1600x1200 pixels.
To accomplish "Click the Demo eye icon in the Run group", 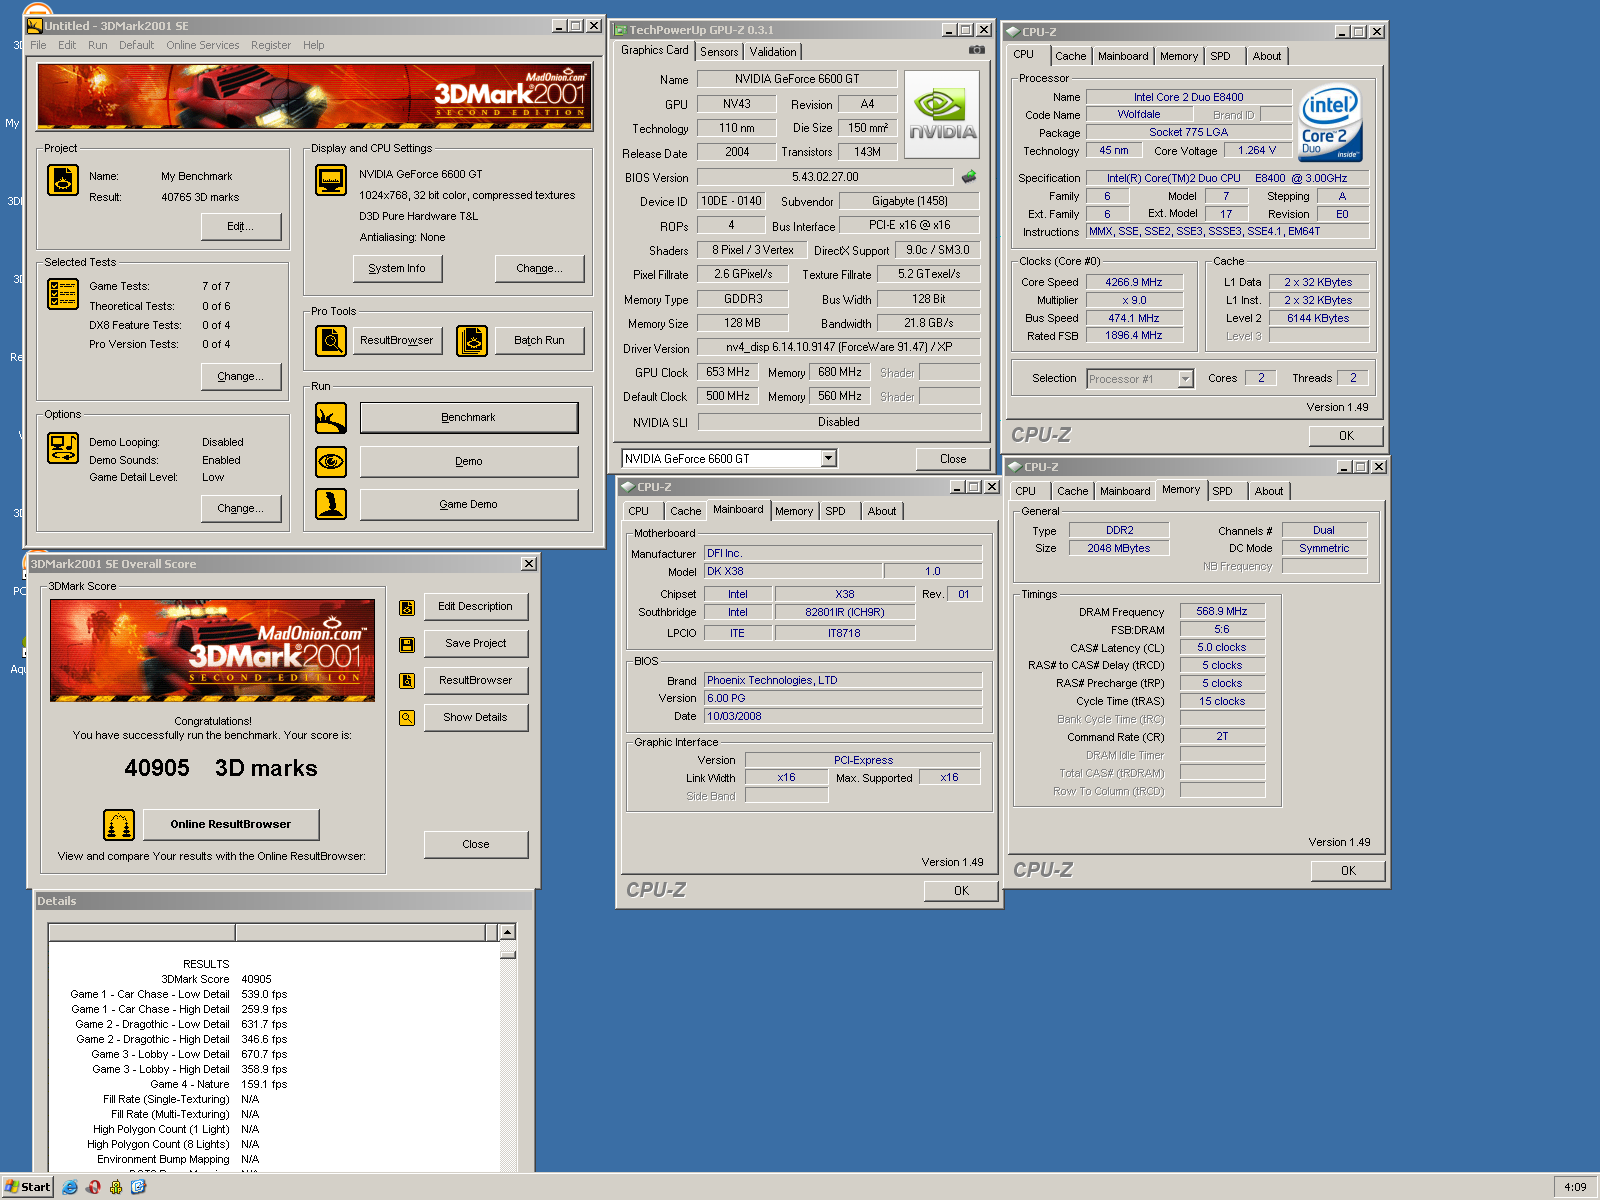I will click(x=331, y=461).
